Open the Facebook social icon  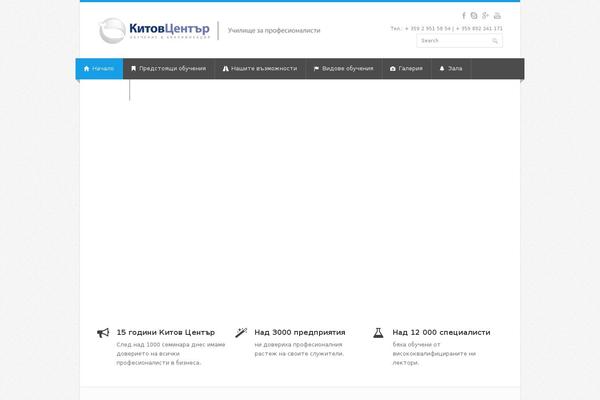(x=464, y=16)
